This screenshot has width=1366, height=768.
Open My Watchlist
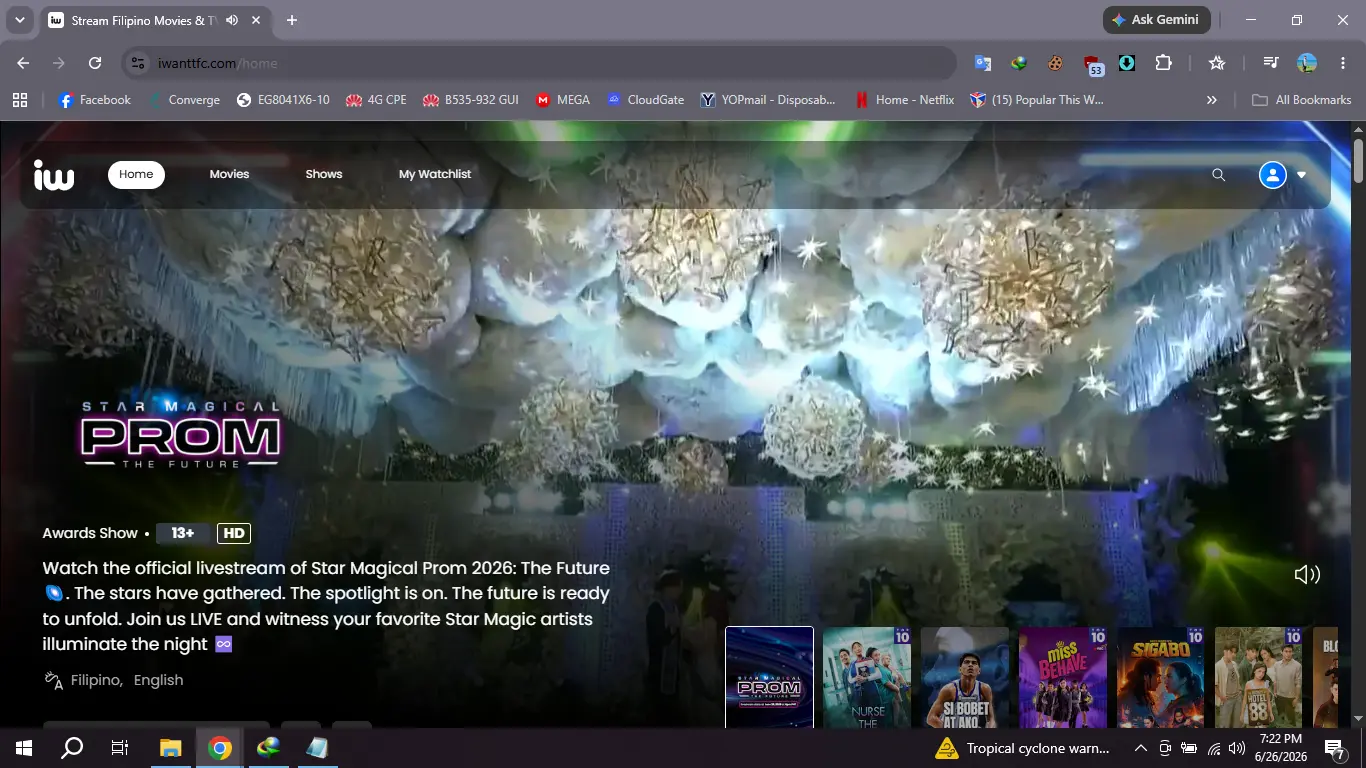pyautogui.click(x=435, y=174)
